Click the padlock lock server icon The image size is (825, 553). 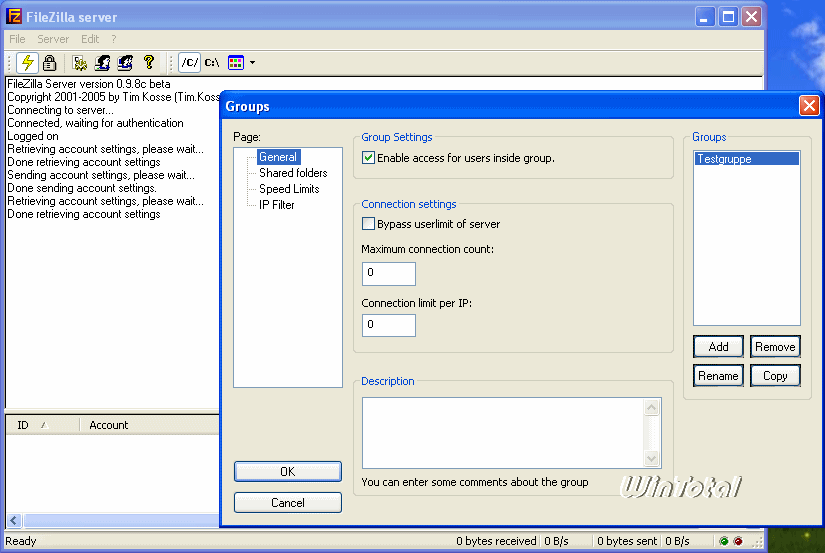pyautogui.click(x=49, y=63)
